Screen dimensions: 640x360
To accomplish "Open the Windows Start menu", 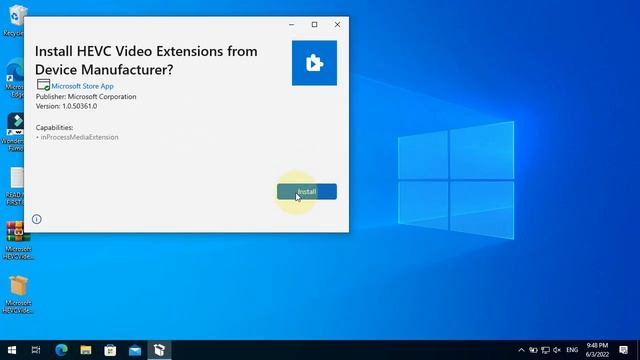I will [12, 350].
